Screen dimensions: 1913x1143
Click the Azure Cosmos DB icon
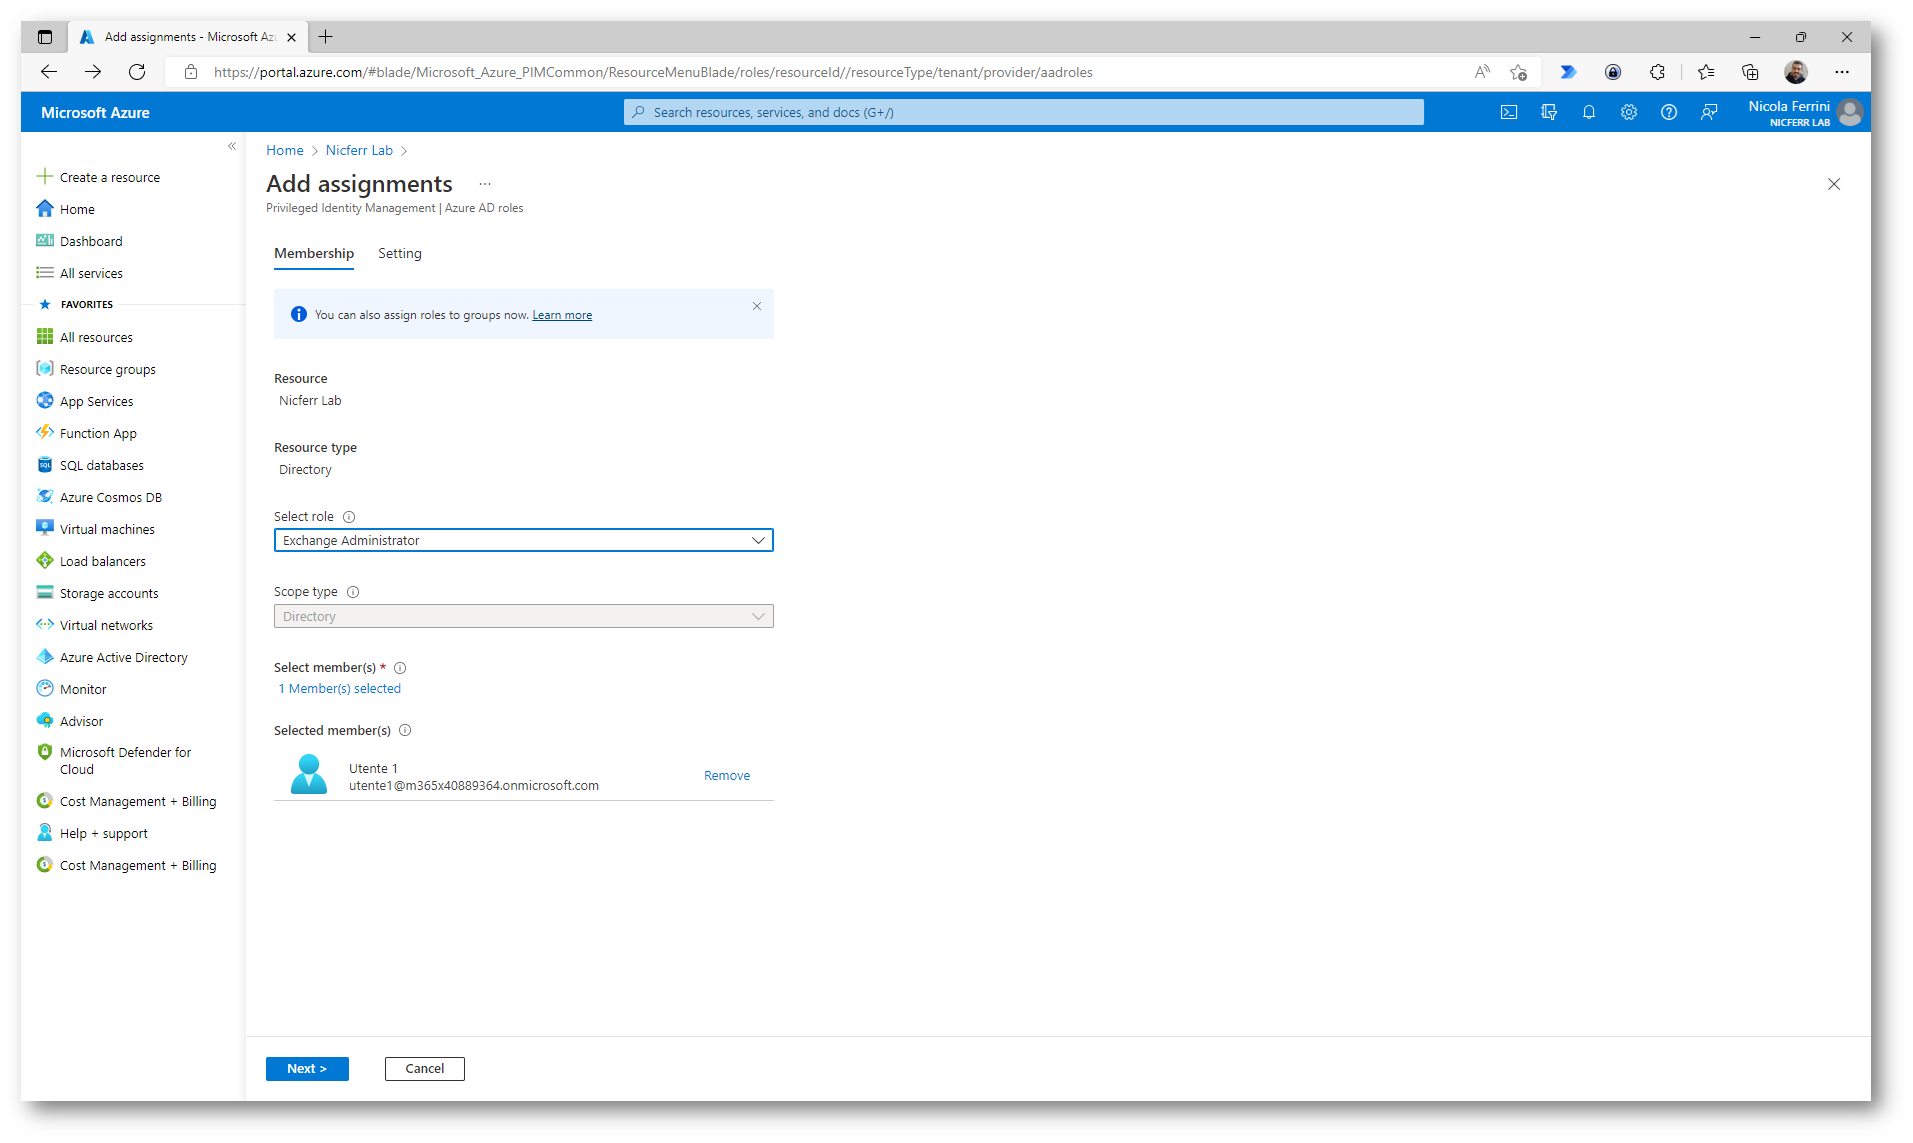coord(45,497)
